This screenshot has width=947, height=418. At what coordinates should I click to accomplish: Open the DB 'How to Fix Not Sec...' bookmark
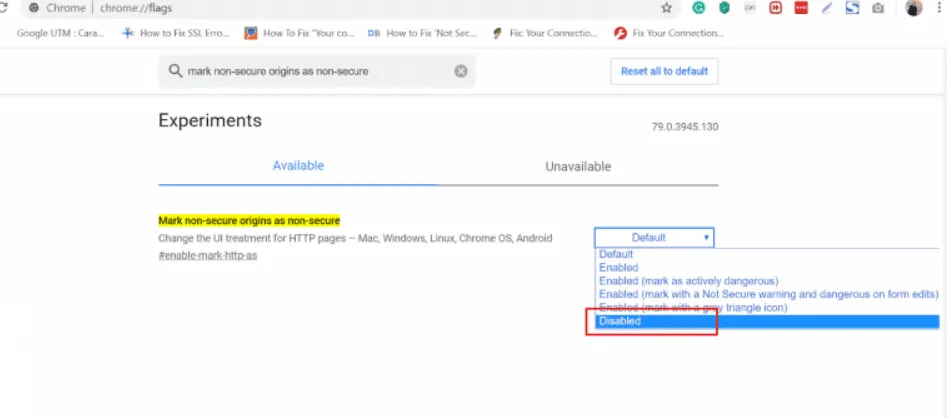click(x=422, y=33)
